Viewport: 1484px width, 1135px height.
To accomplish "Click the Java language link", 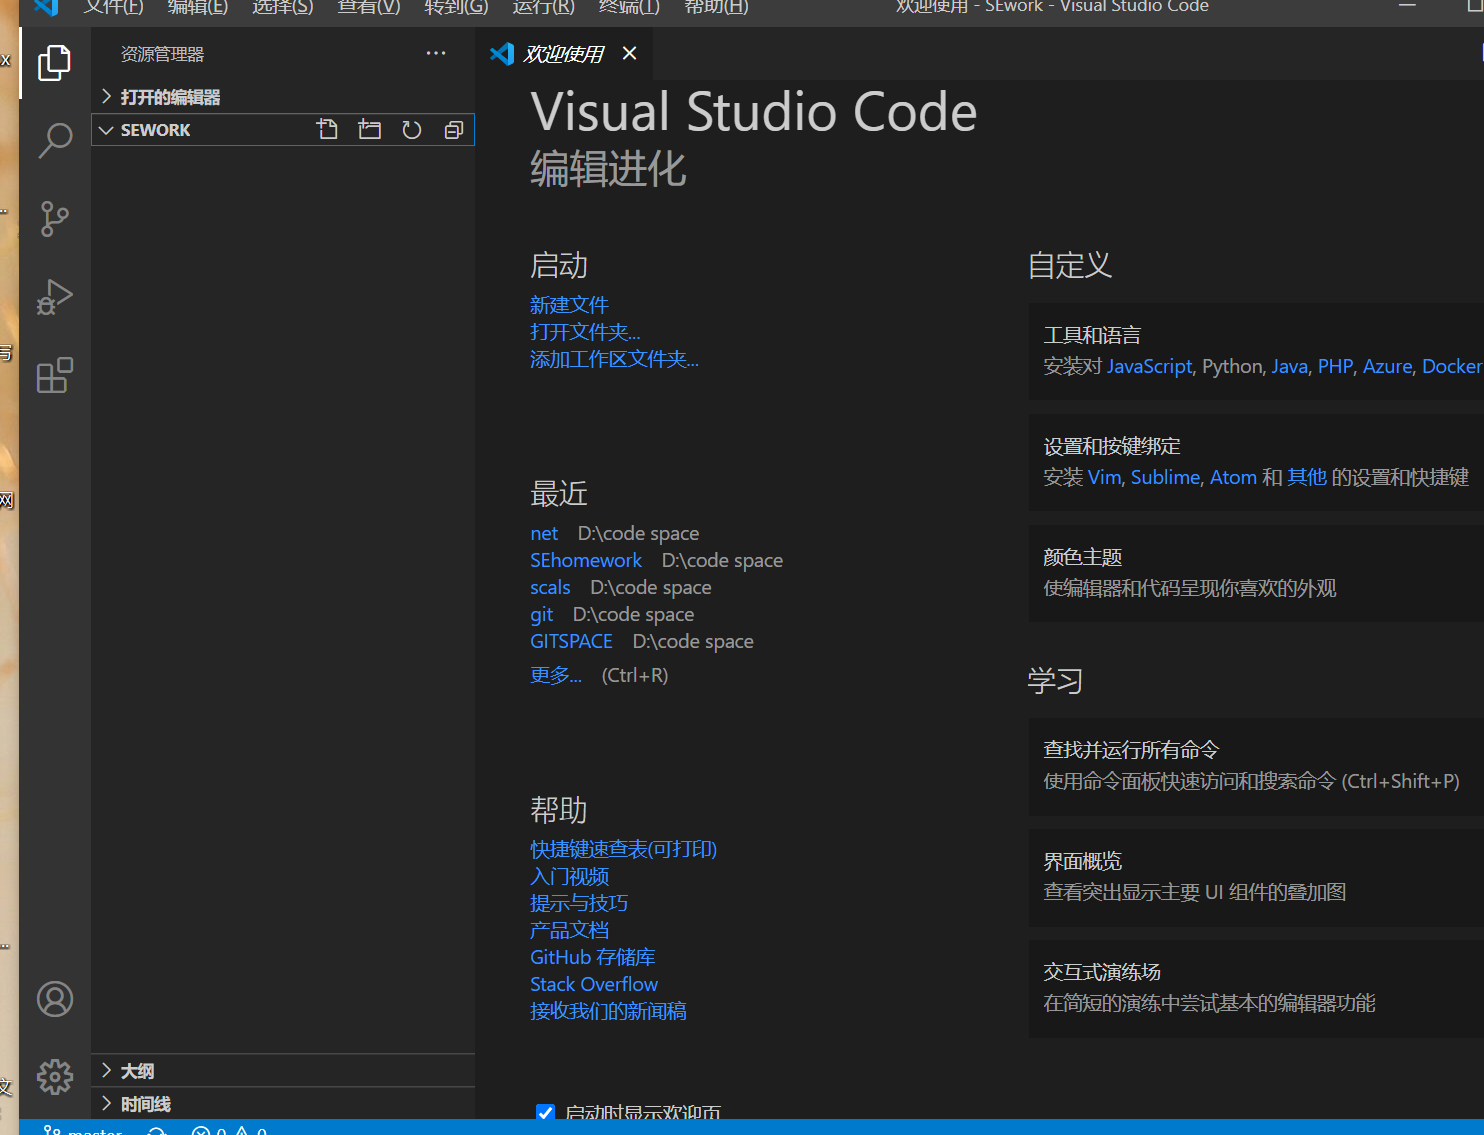I will pos(1289,366).
